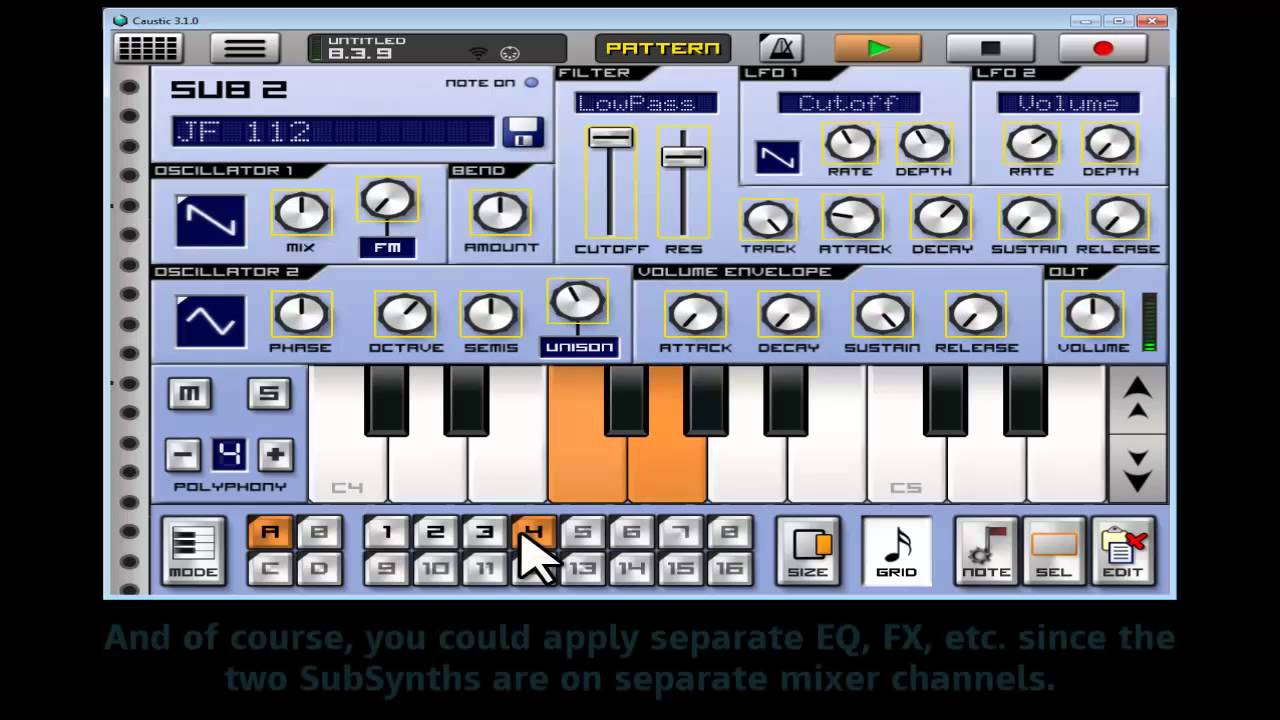Screen dimensions: 1280x720
Task: Select pattern bank A
Action: point(270,532)
